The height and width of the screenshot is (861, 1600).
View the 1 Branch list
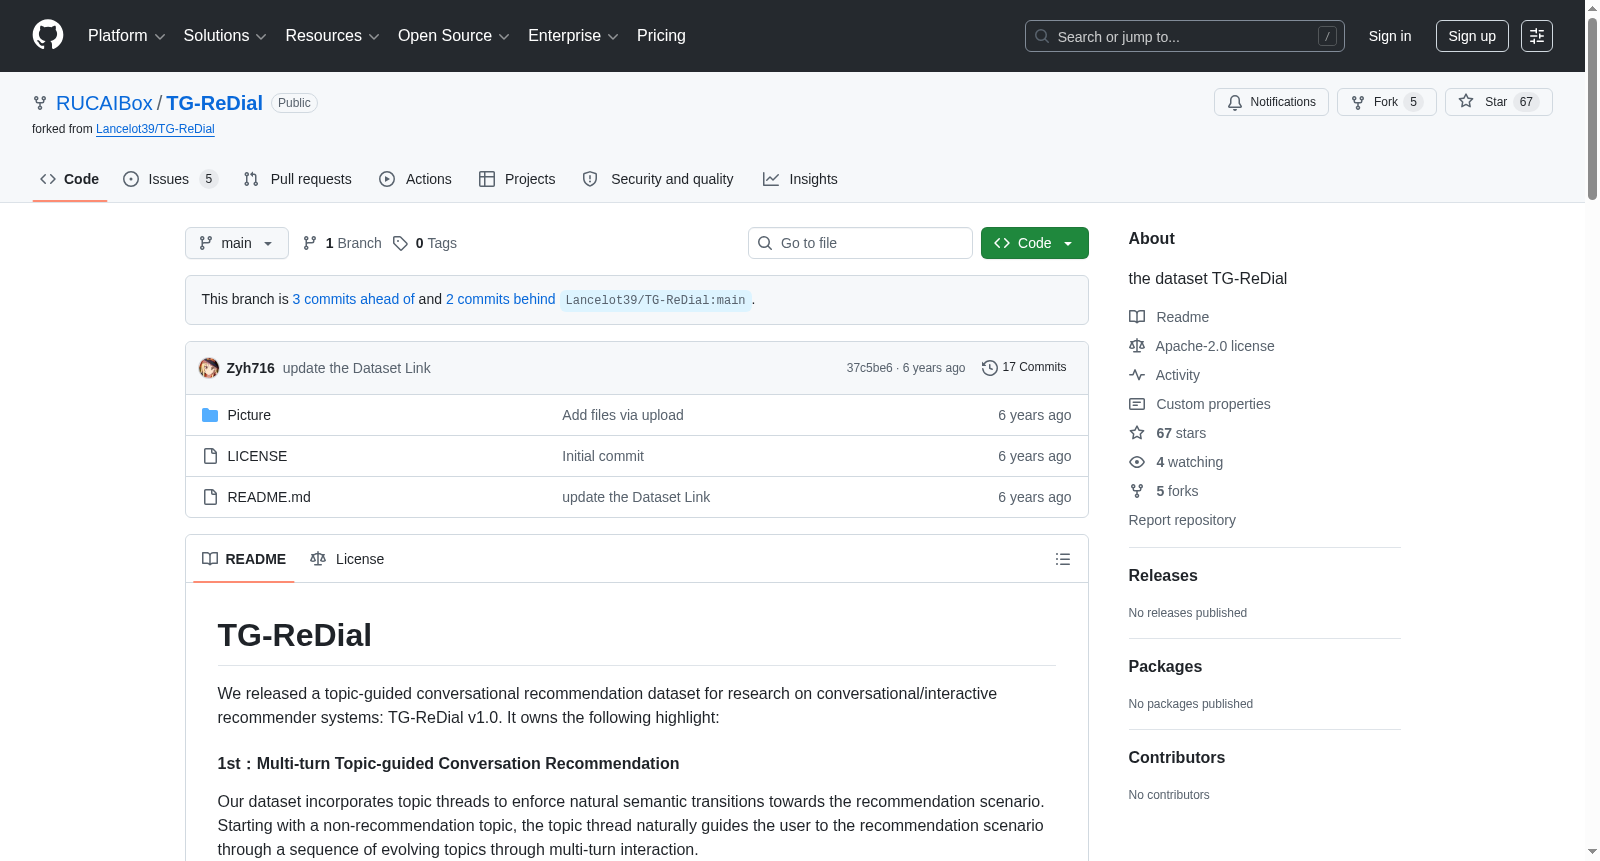tap(342, 243)
